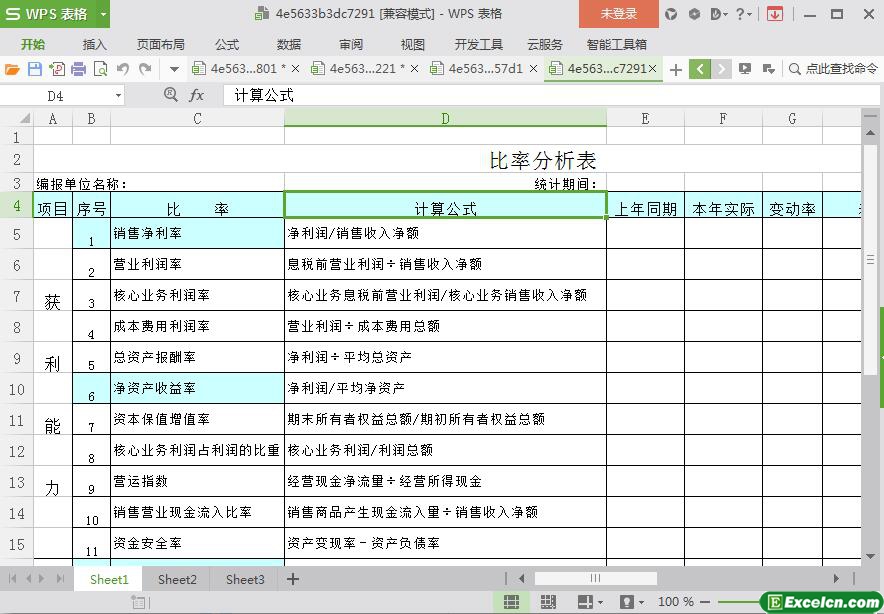Click the insert function fx icon
Image resolution: width=884 pixels, height=614 pixels.
click(196, 95)
